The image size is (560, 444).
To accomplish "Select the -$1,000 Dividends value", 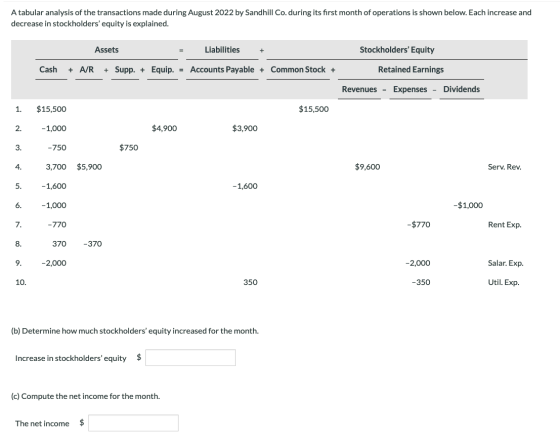I will click(468, 205).
